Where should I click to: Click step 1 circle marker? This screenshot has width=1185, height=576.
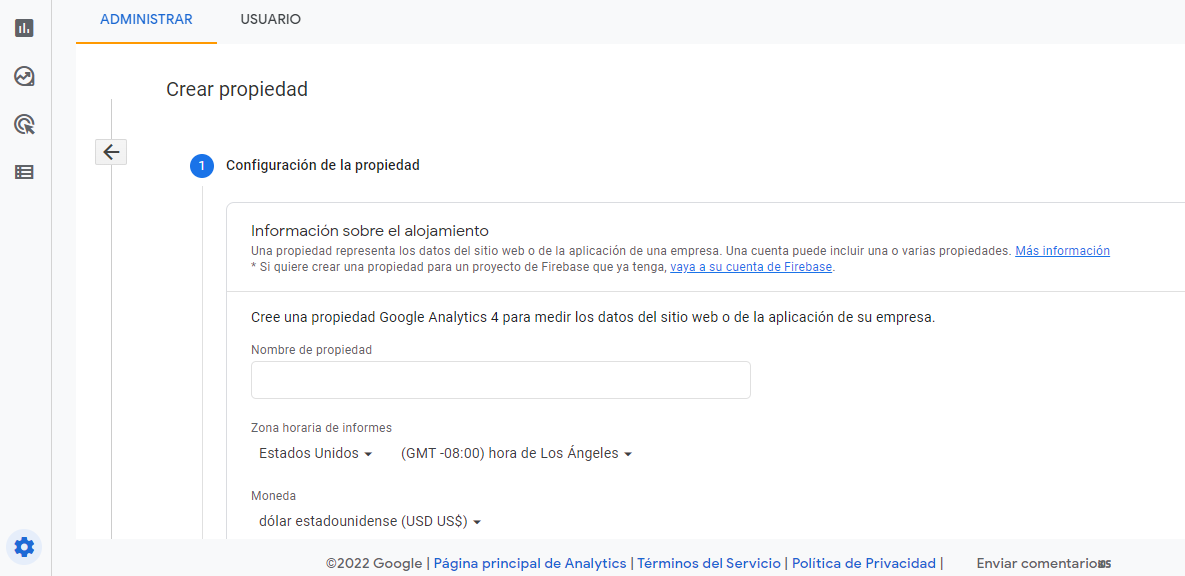(202, 165)
